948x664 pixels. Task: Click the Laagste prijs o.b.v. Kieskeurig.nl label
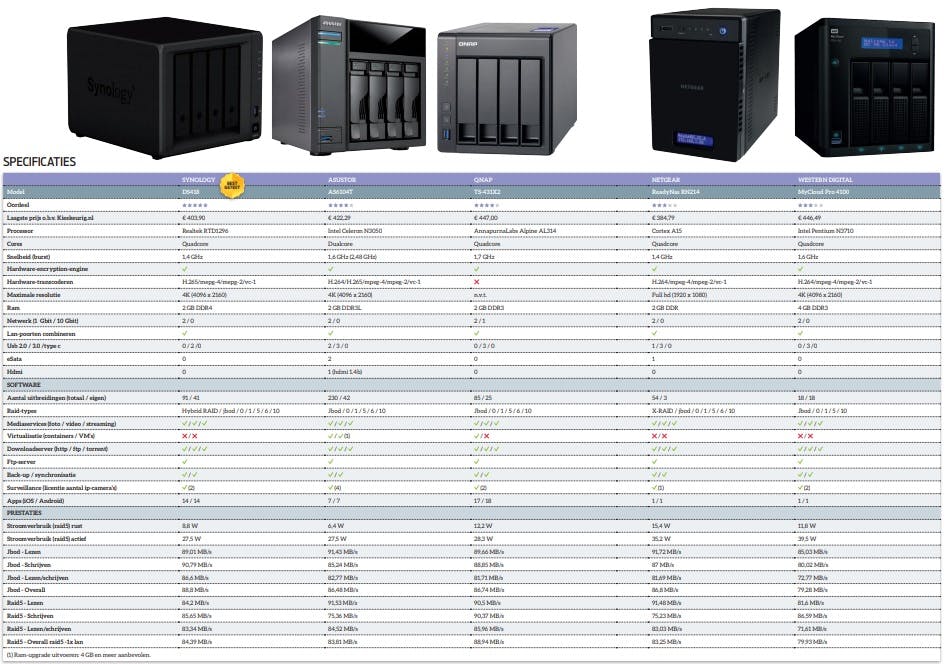50,218
